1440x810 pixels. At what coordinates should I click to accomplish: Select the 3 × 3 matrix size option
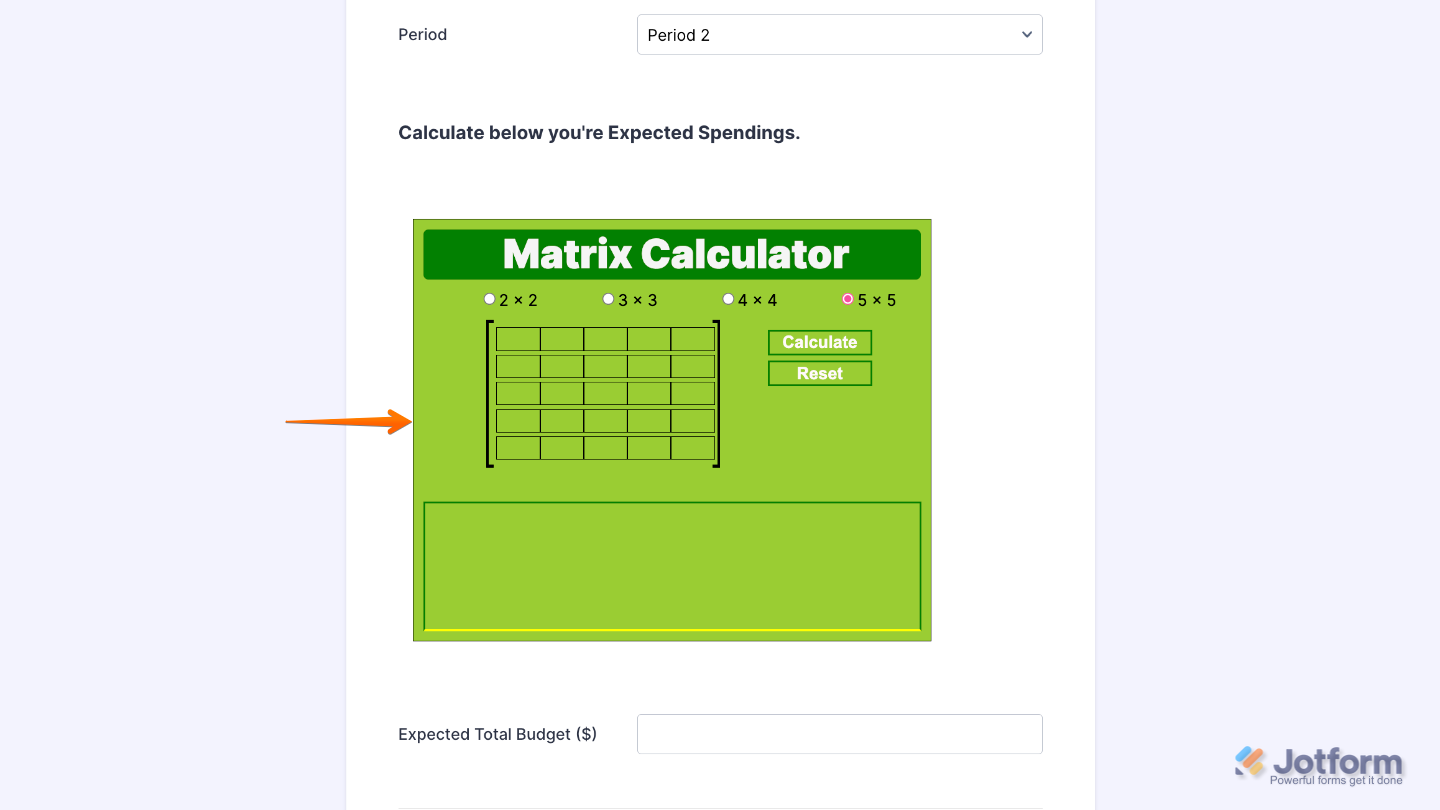tap(608, 299)
